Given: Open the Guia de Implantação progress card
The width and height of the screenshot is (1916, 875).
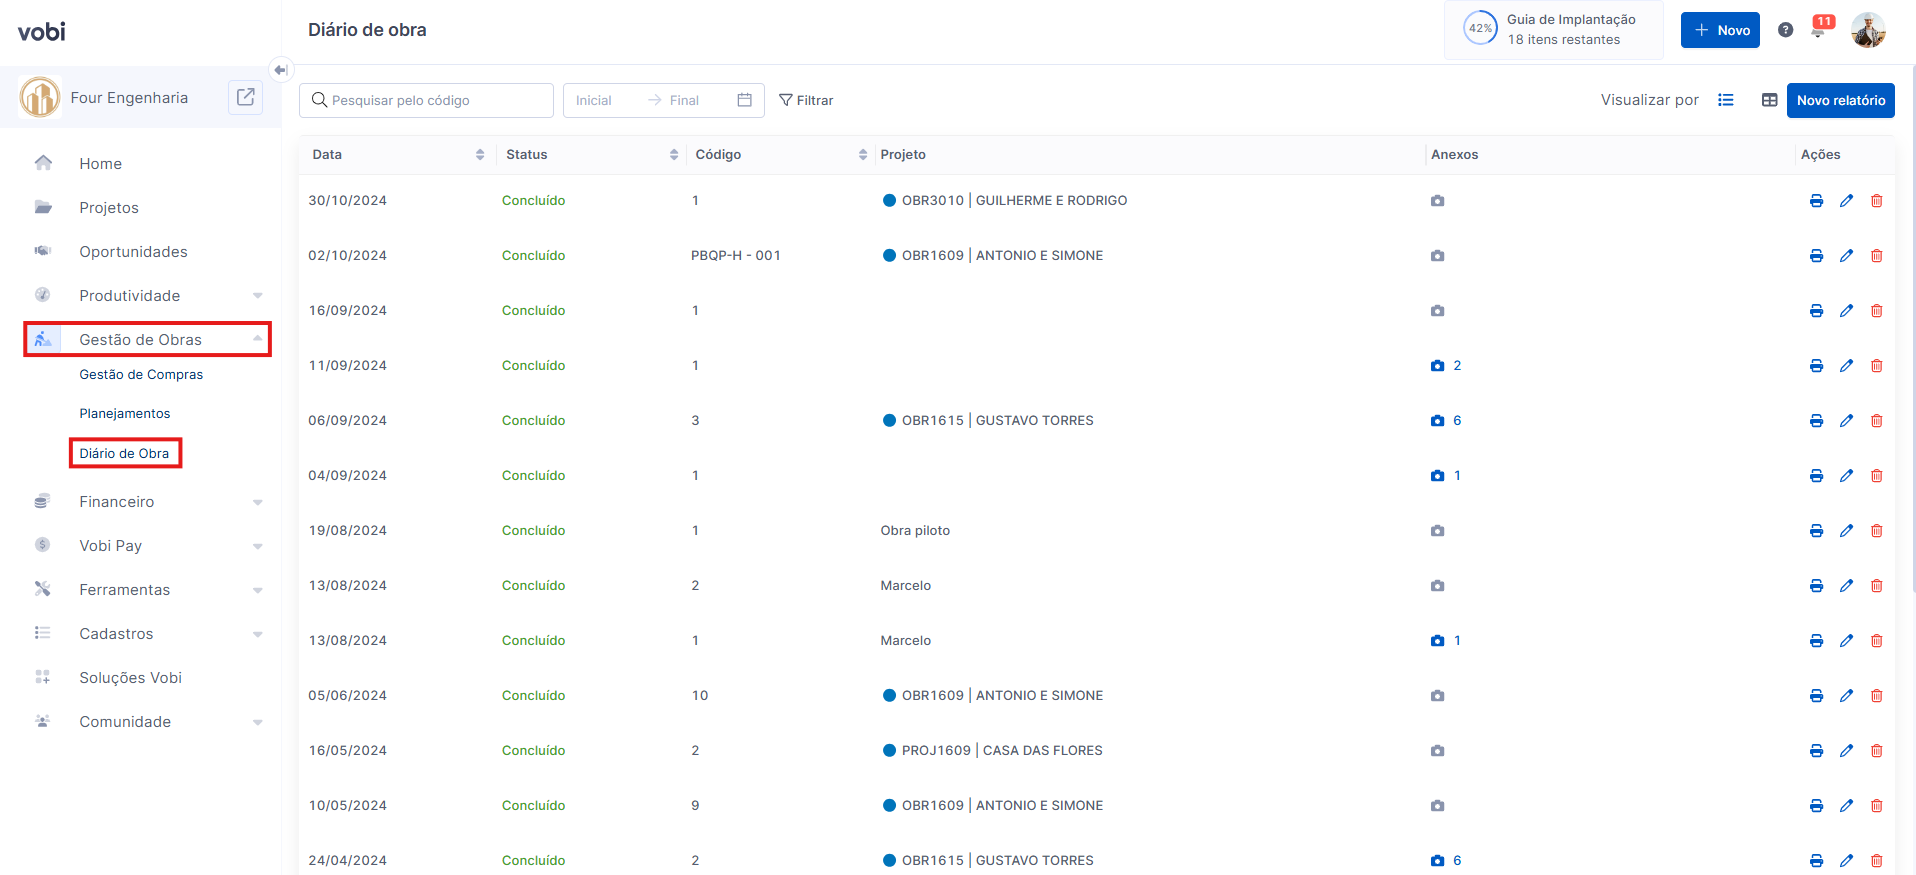Looking at the screenshot, I should pyautogui.click(x=1553, y=30).
